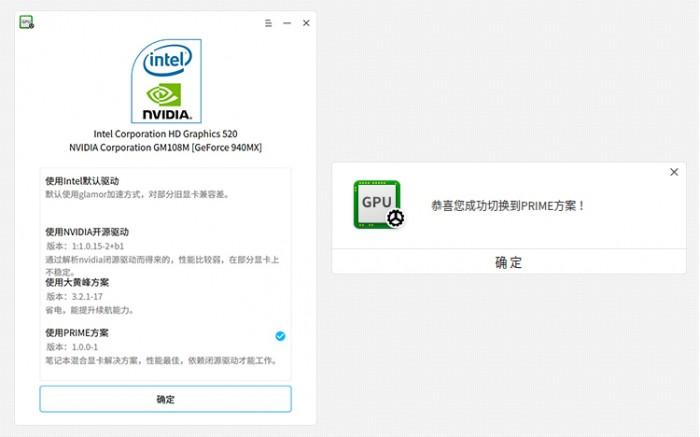This screenshot has height=437, width=700.
Task: Minimize the driver manager window
Action: 287,23
